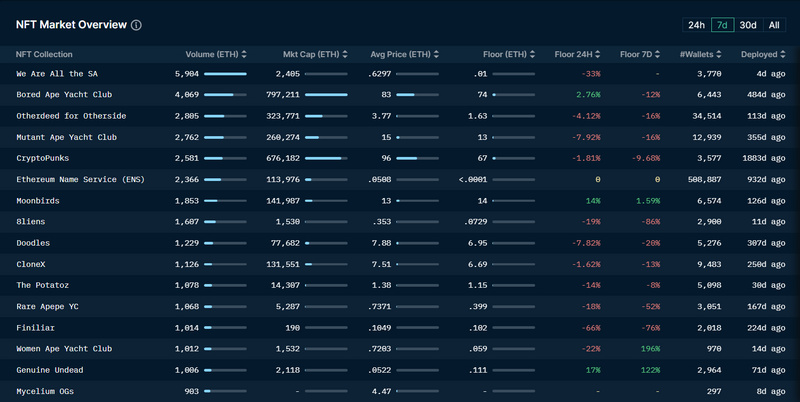
Task: Click the 34,514 wallets value
Action: tap(707, 116)
